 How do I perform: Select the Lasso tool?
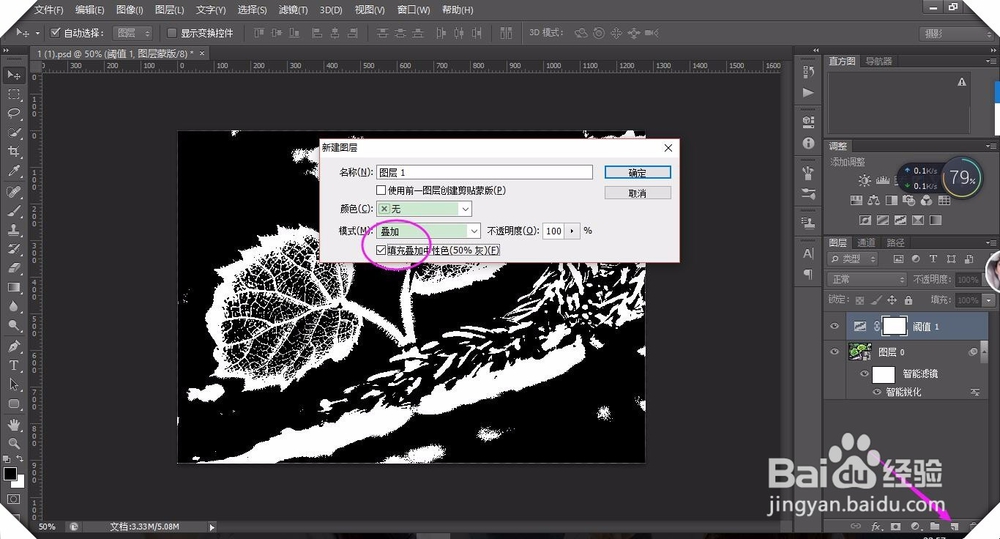tap(13, 114)
